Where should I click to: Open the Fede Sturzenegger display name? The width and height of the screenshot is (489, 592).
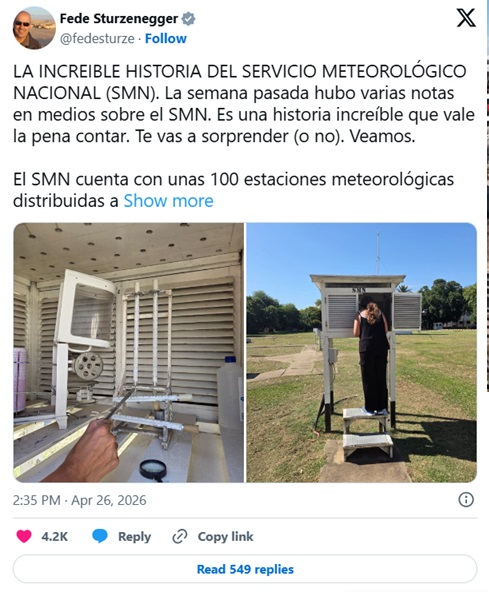coord(119,18)
